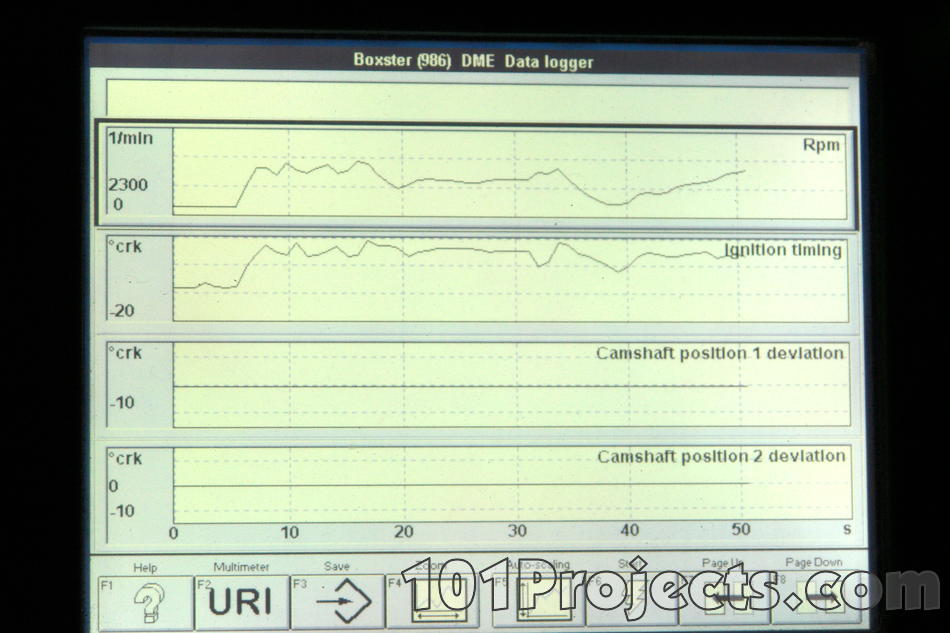Select the Camshaft position 1 deviation graph
Image resolution: width=950 pixels, height=633 pixels.
click(x=479, y=385)
